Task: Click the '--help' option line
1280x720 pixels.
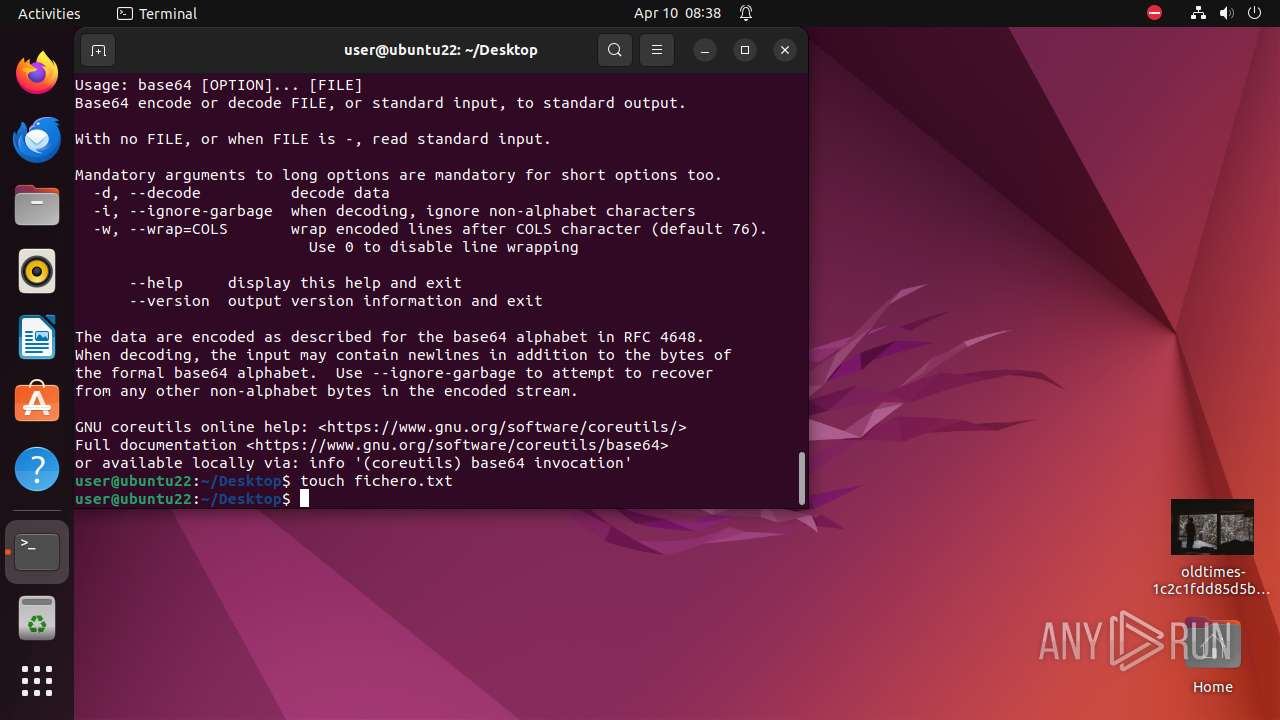Action: [x=295, y=283]
